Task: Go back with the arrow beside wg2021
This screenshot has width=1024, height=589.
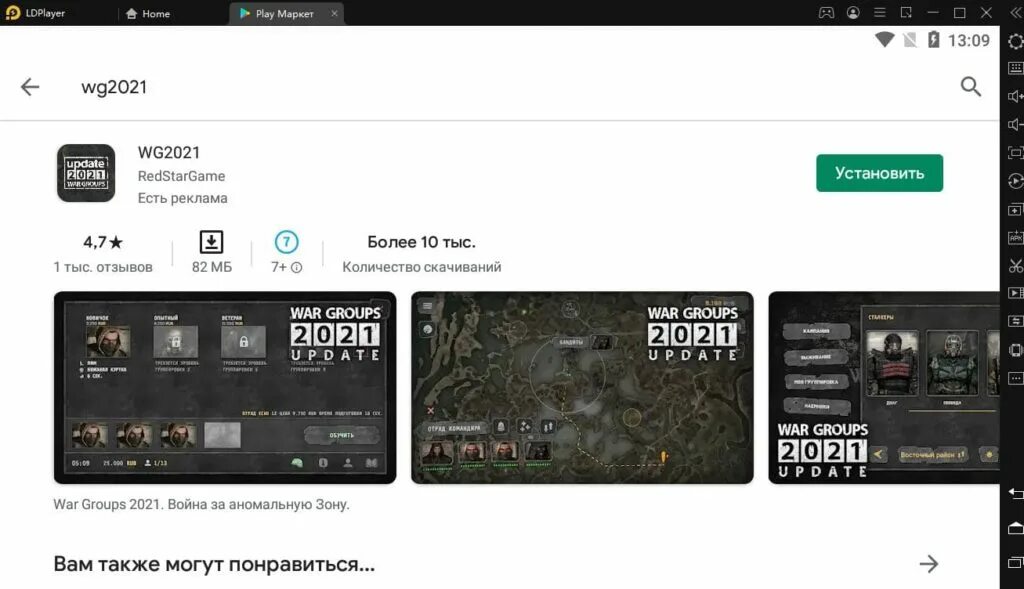Action: pos(30,87)
